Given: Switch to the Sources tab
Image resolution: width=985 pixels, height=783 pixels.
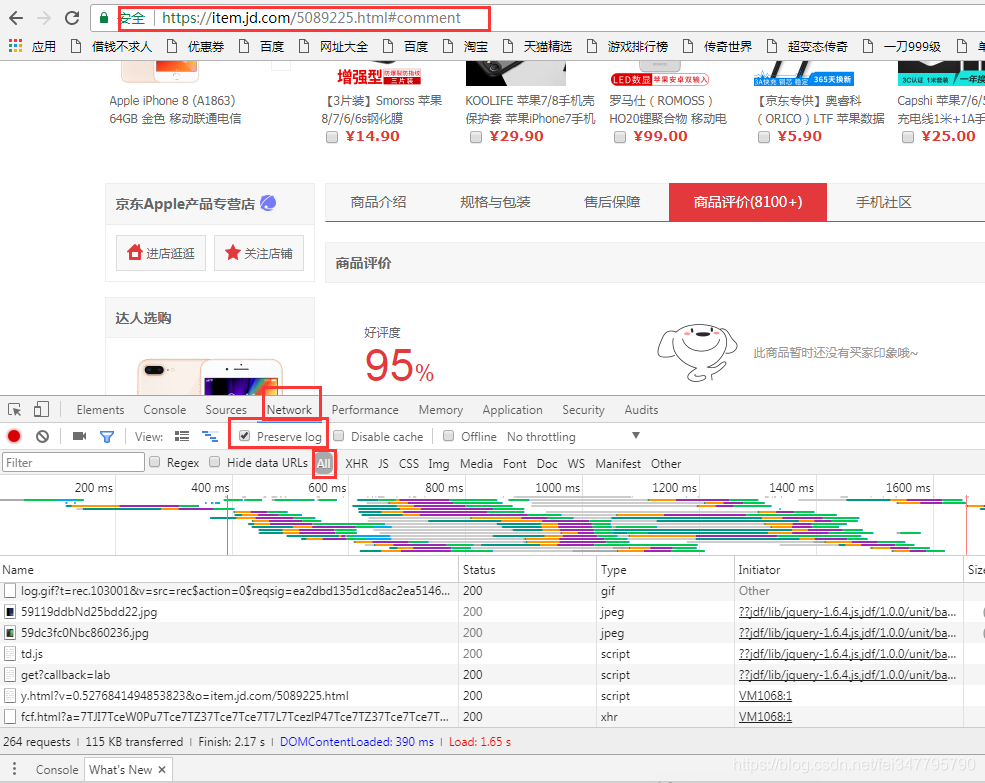Looking at the screenshot, I should point(226,410).
